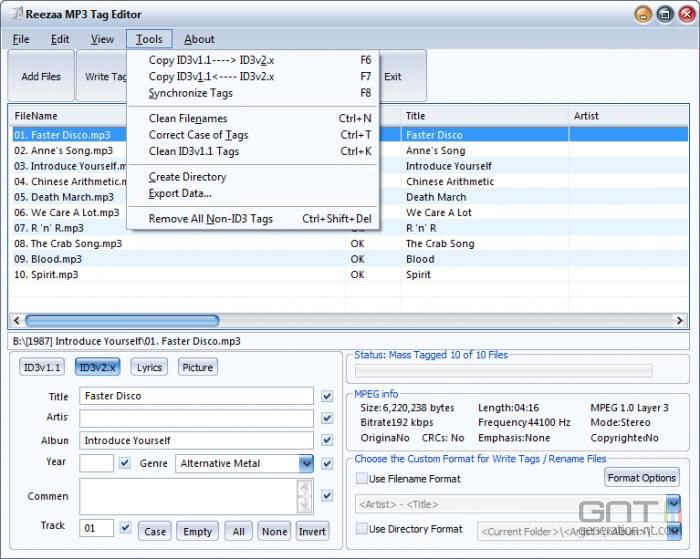Open Format Options
Screen dimensions: 700x559
(642, 478)
